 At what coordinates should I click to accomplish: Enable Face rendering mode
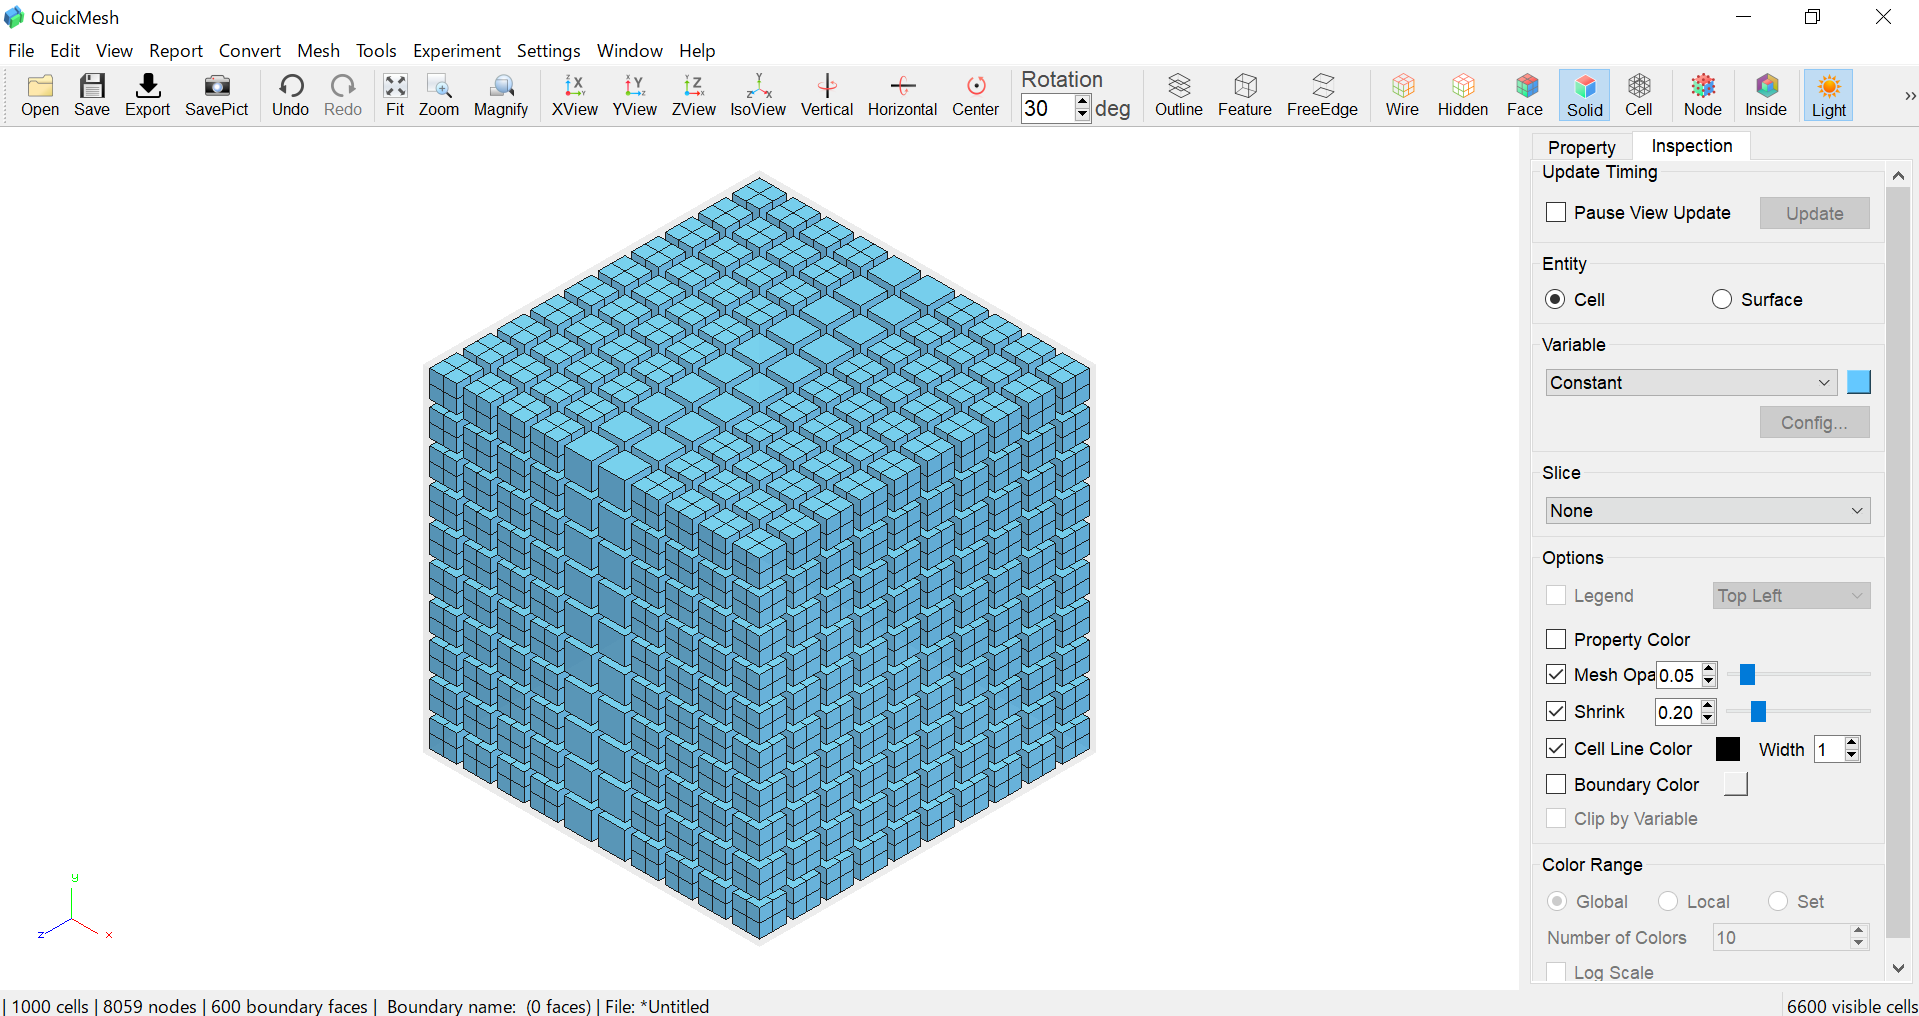click(1525, 96)
